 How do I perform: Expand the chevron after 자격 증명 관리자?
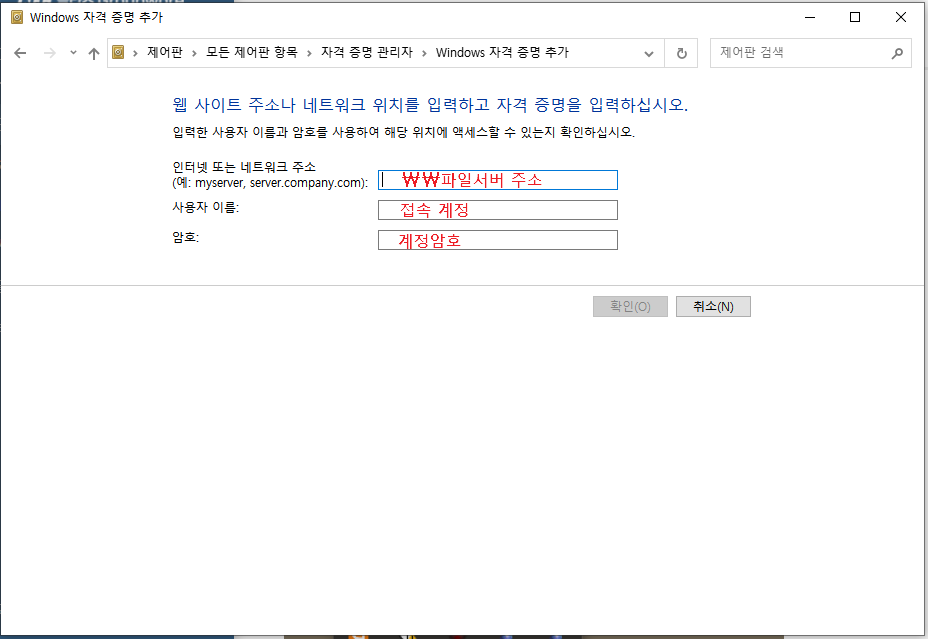click(425, 53)
